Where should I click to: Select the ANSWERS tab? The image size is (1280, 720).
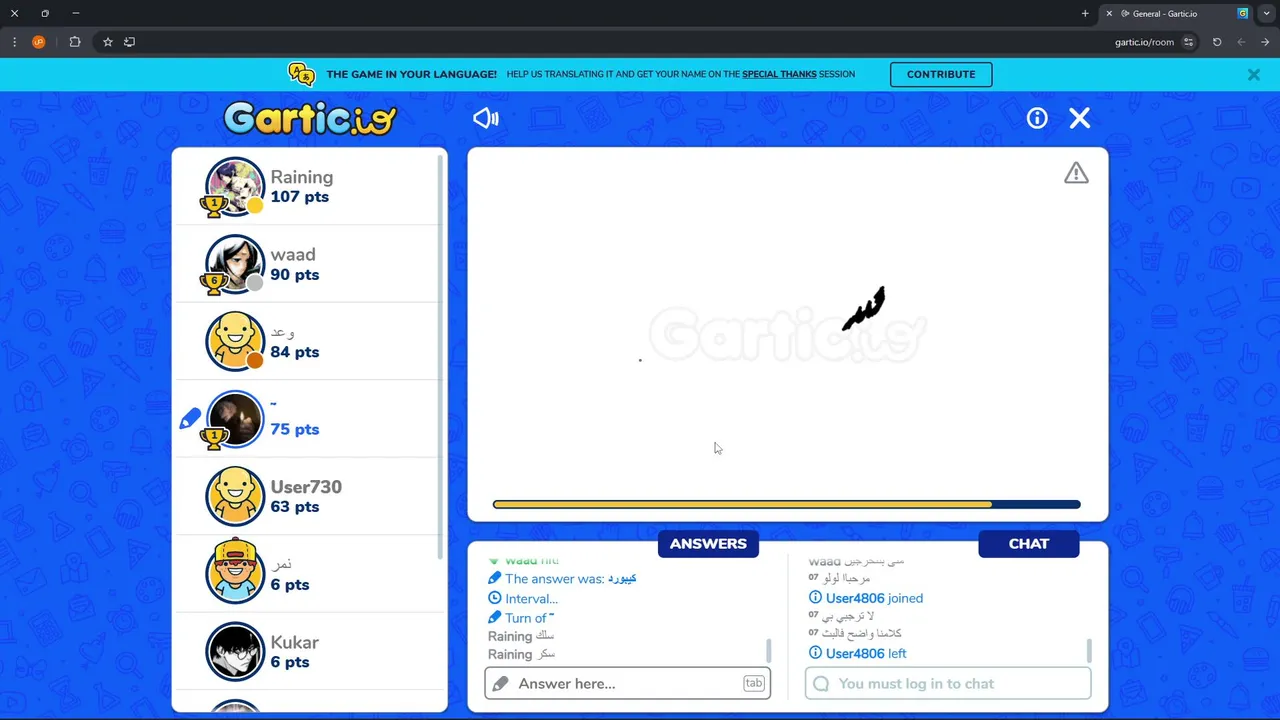click(x=708, y=544)
